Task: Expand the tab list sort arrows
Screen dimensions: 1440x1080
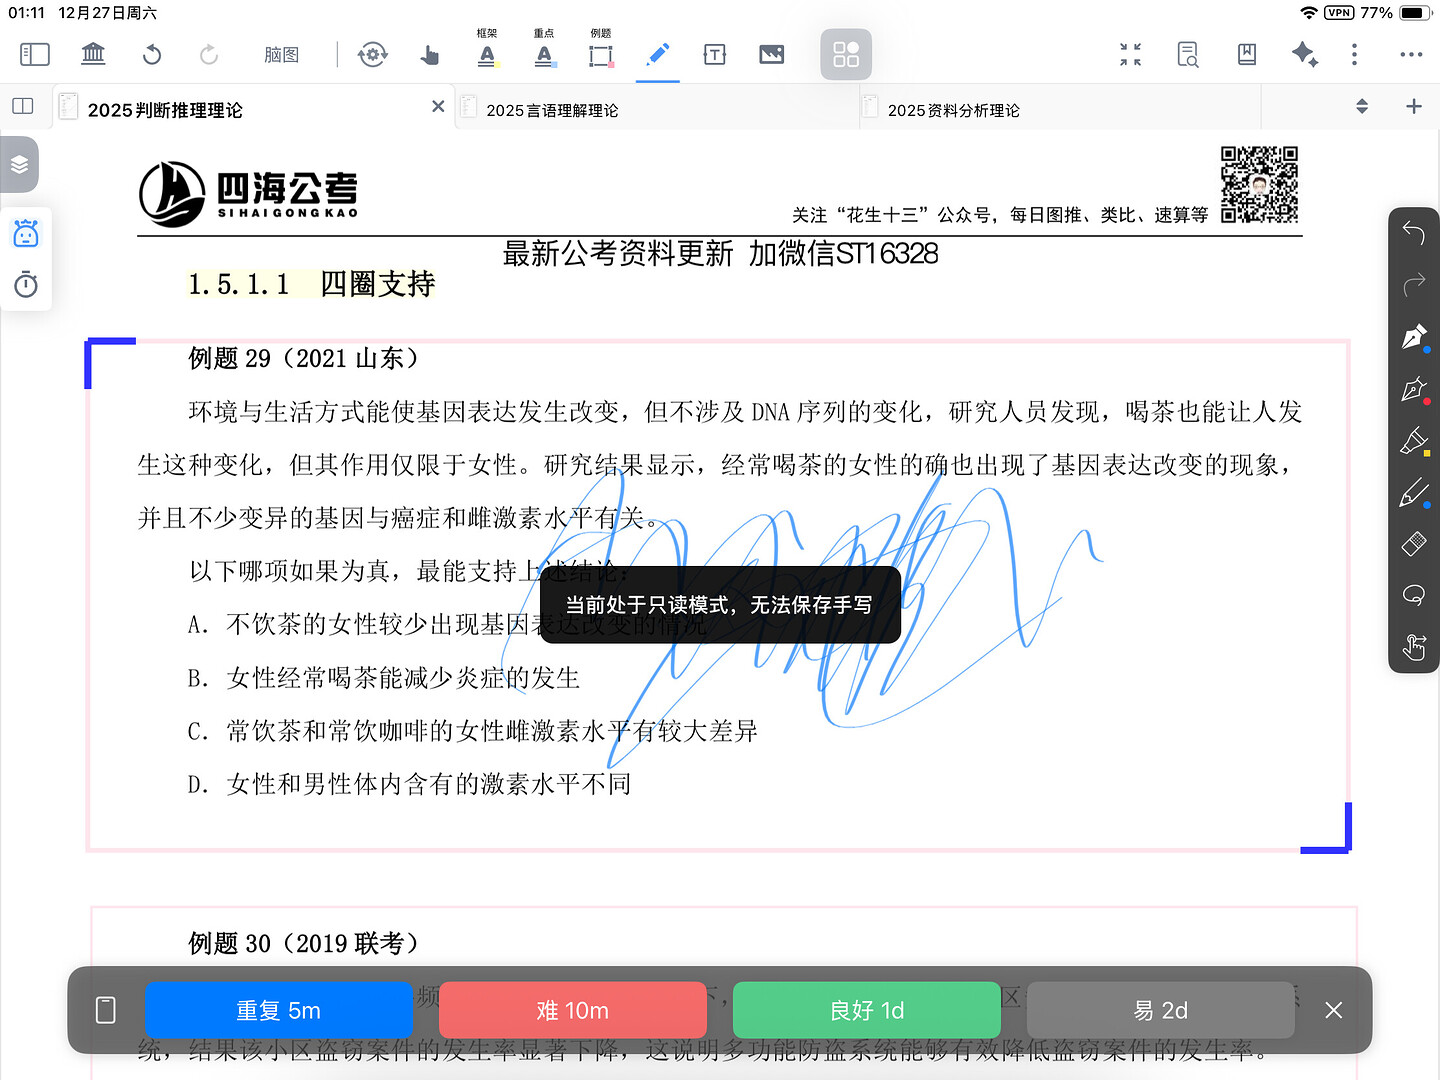Action: coord(1361,106)
